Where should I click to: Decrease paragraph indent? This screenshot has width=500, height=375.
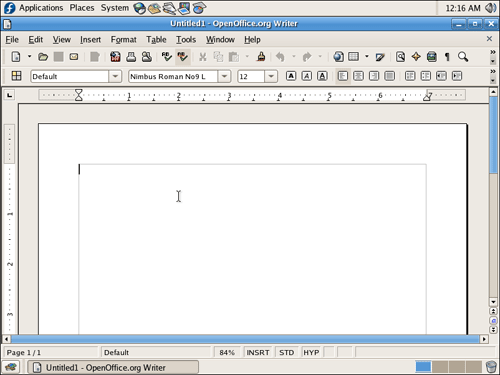click(441, 76)
